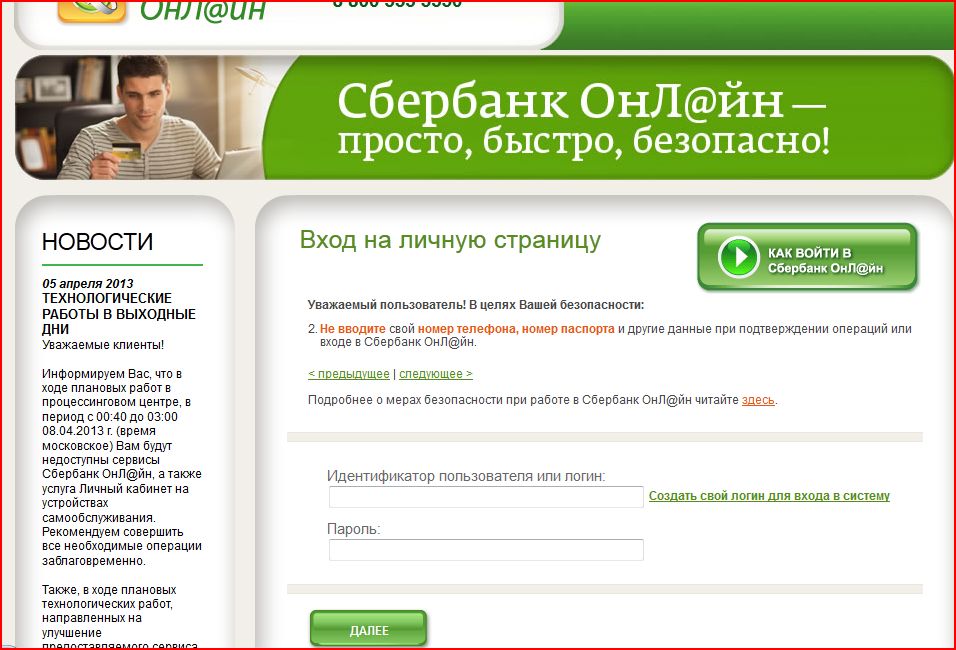The height and width of the screenshot is (650, 956).
Task: Click the banner slogan 'просто, быстро, безопасно!'
Action: (583, 142)
